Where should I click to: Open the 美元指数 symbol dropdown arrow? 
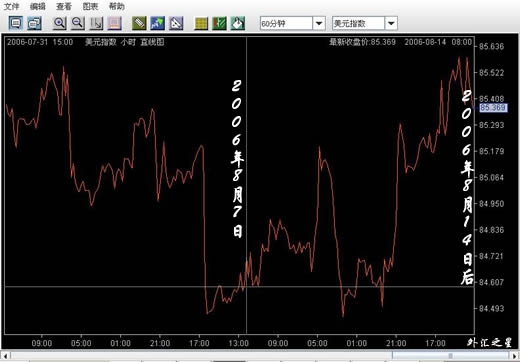[391, 23]
